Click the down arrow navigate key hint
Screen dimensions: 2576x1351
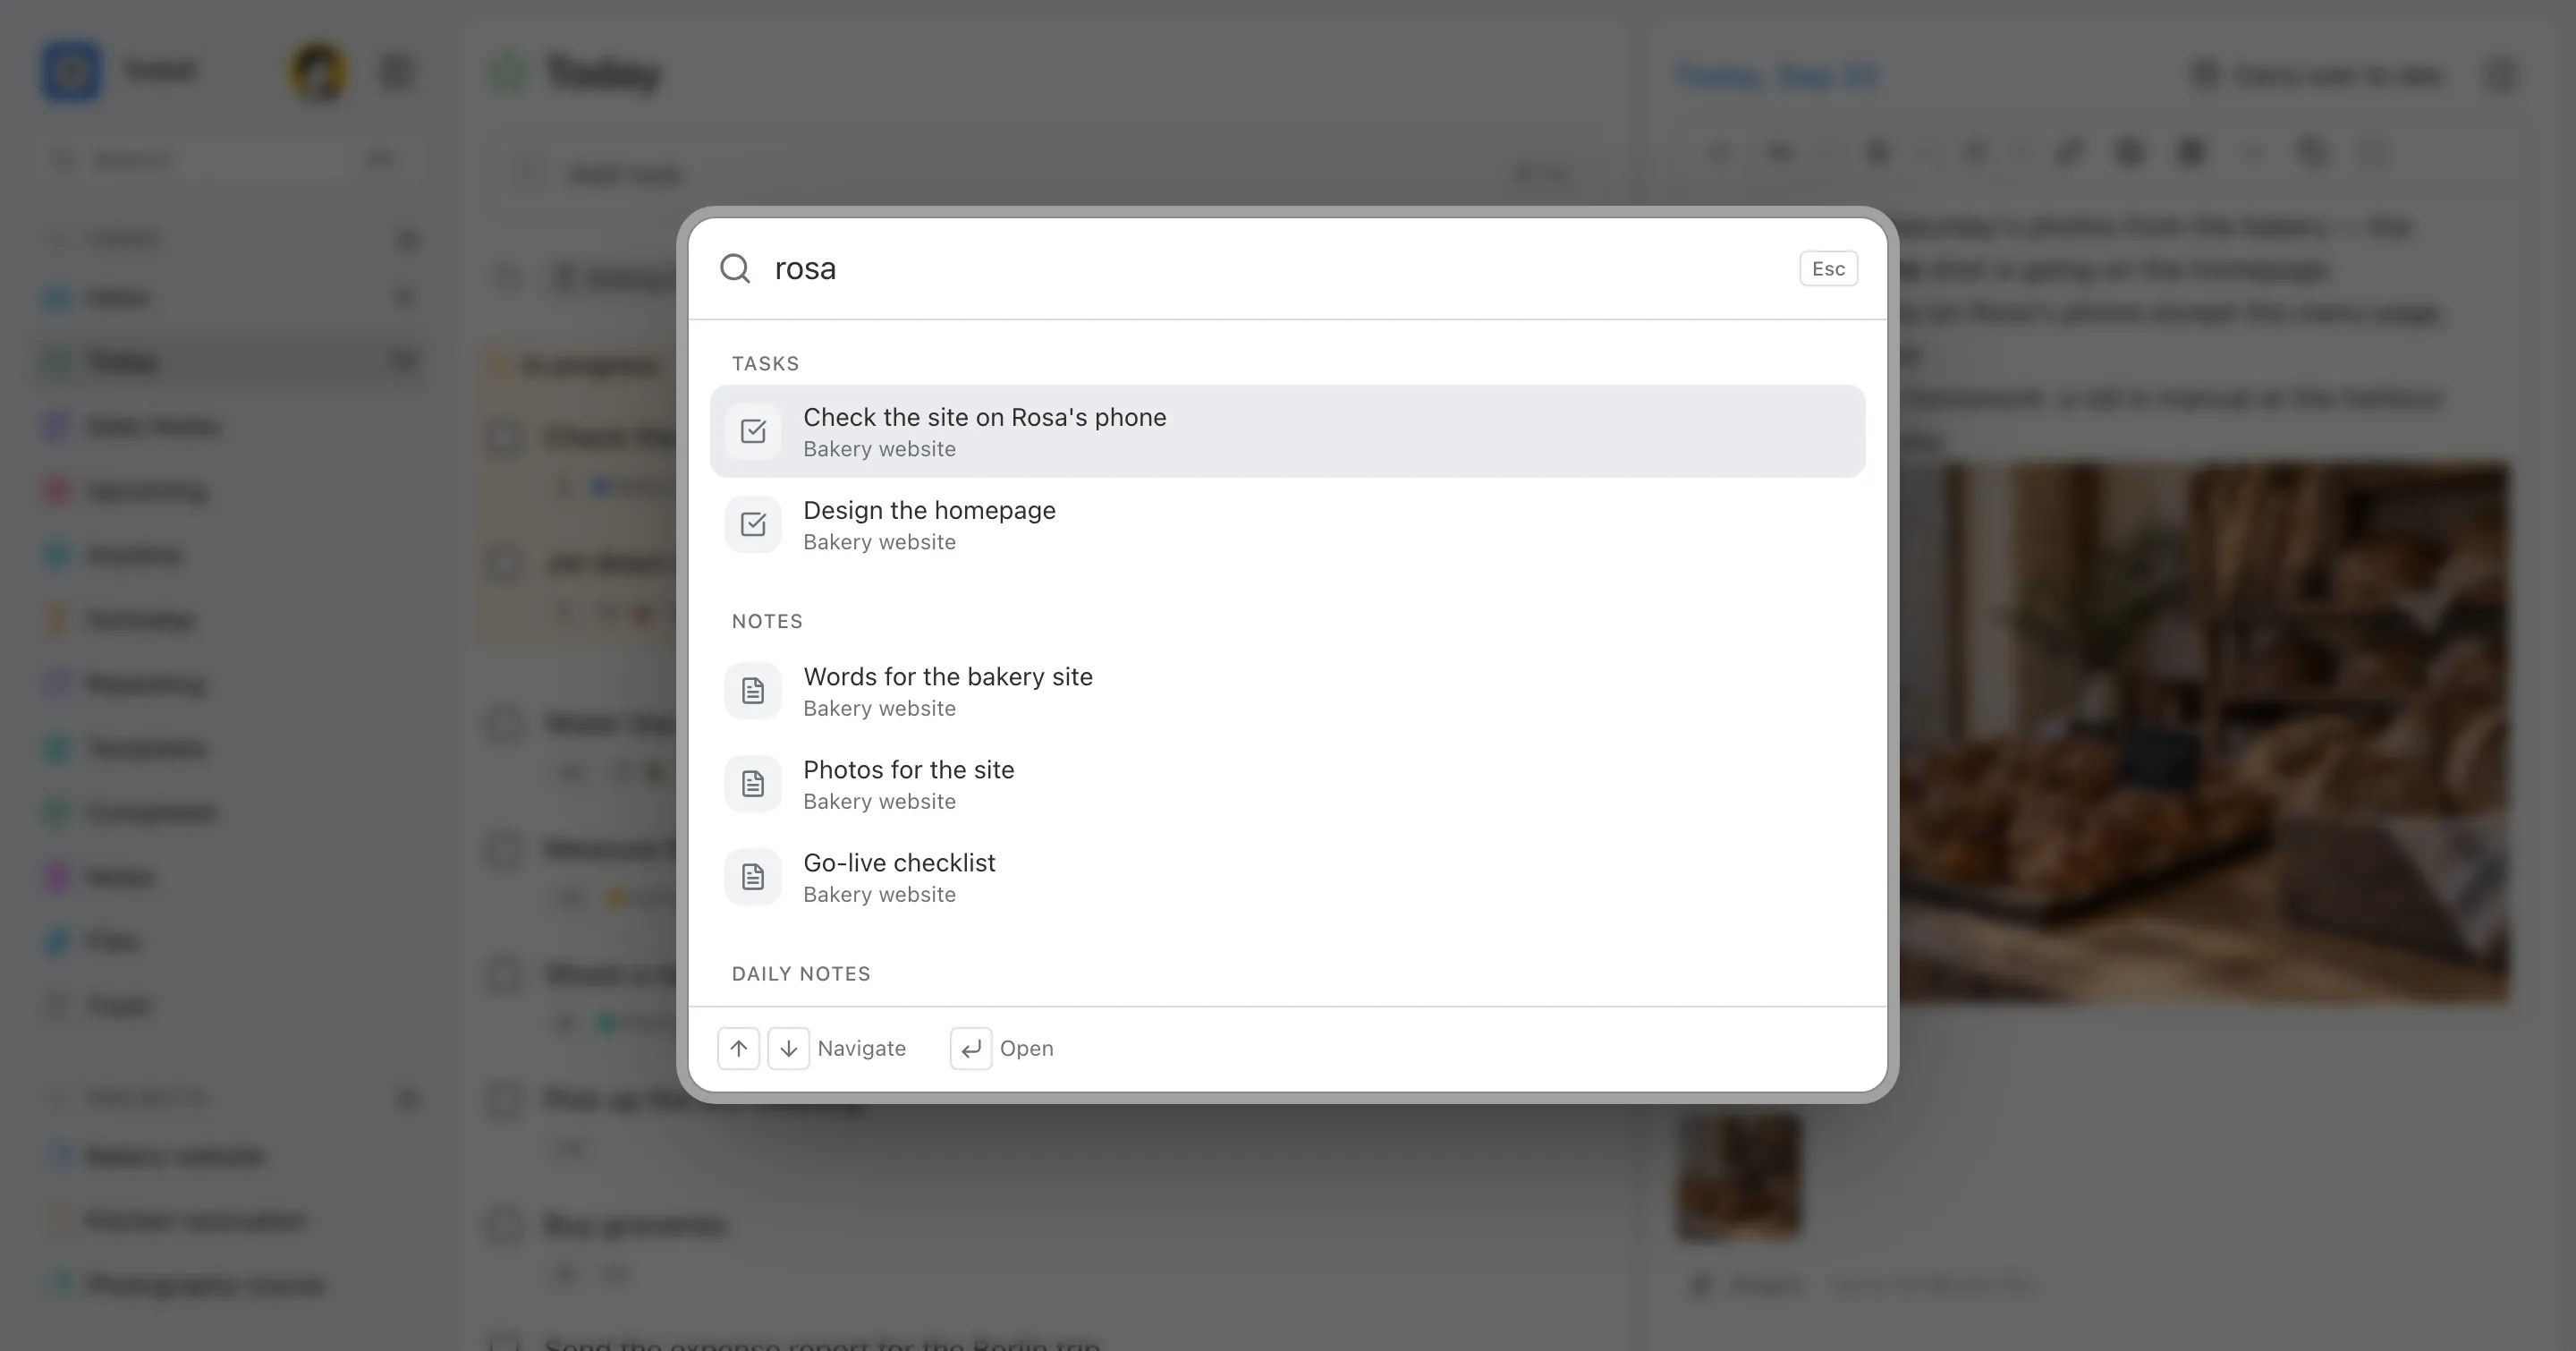(788, 1048)
